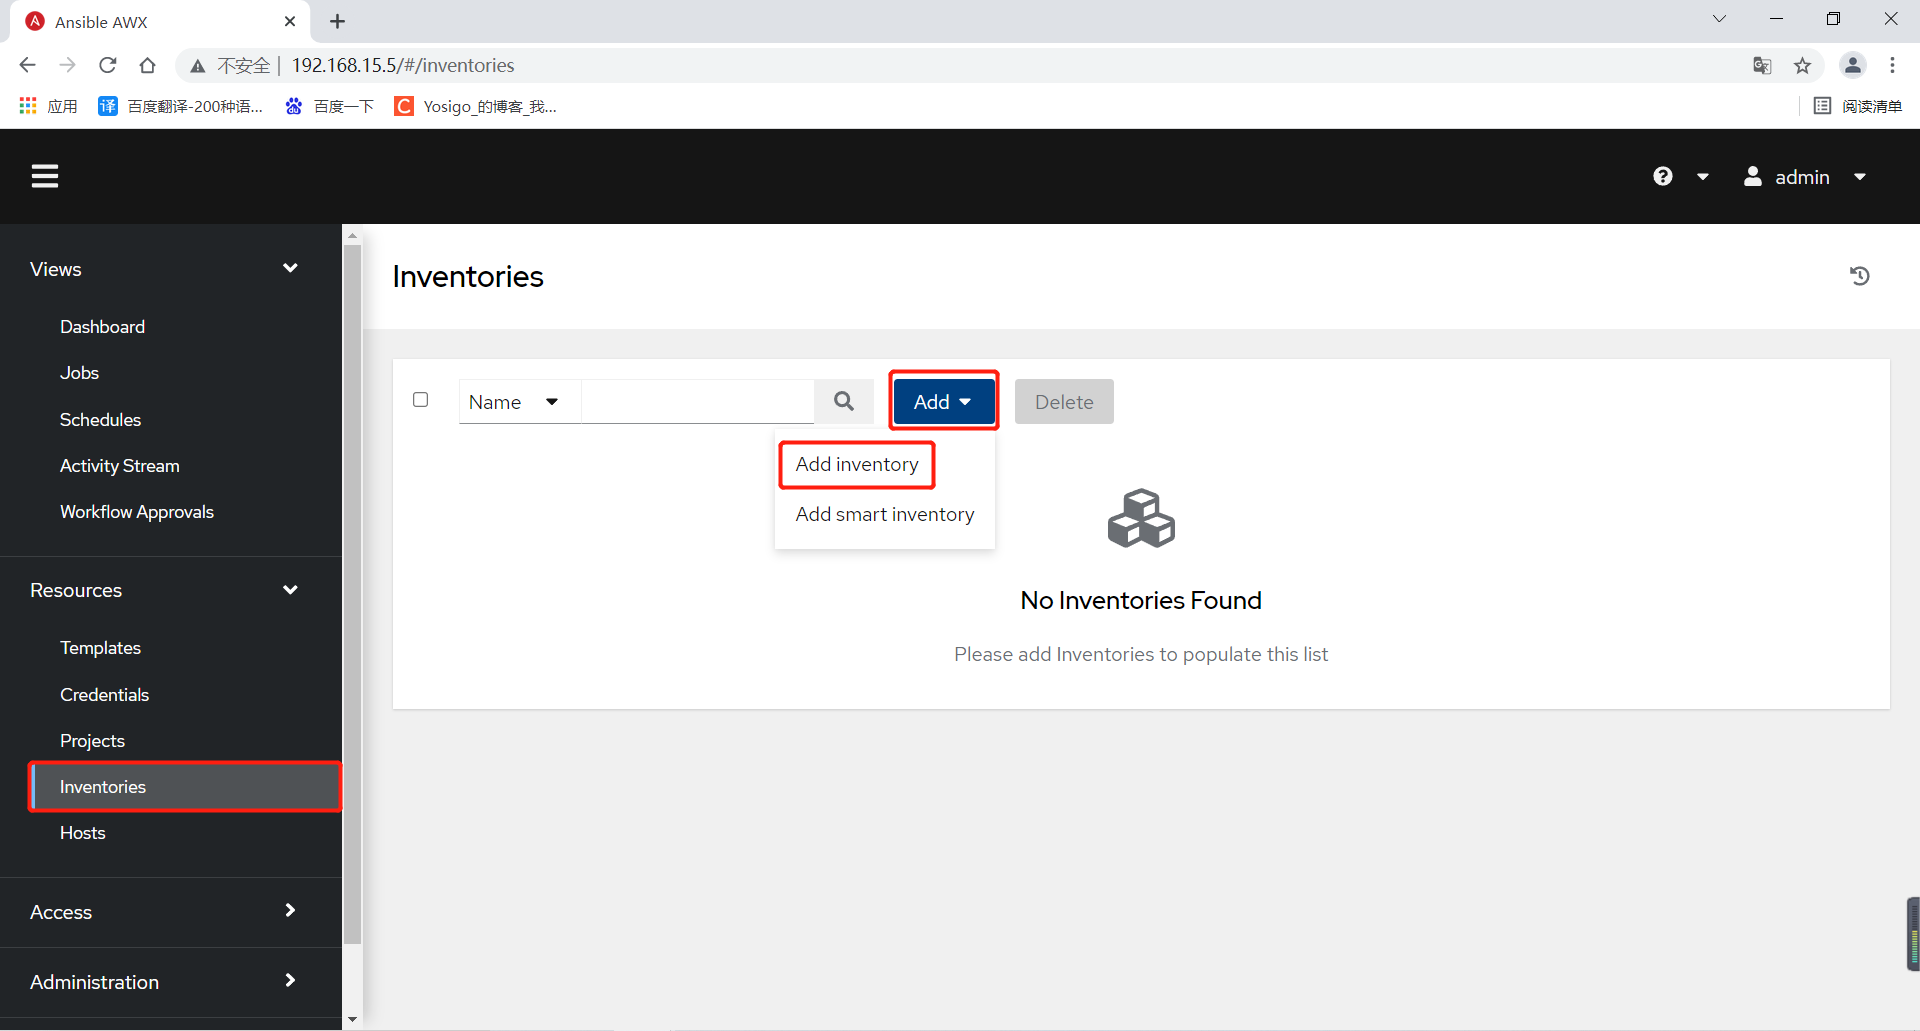Click into the search text field
This screenshot has width=1920, height=1031.
pyautogui.click(x=698, y=401)
